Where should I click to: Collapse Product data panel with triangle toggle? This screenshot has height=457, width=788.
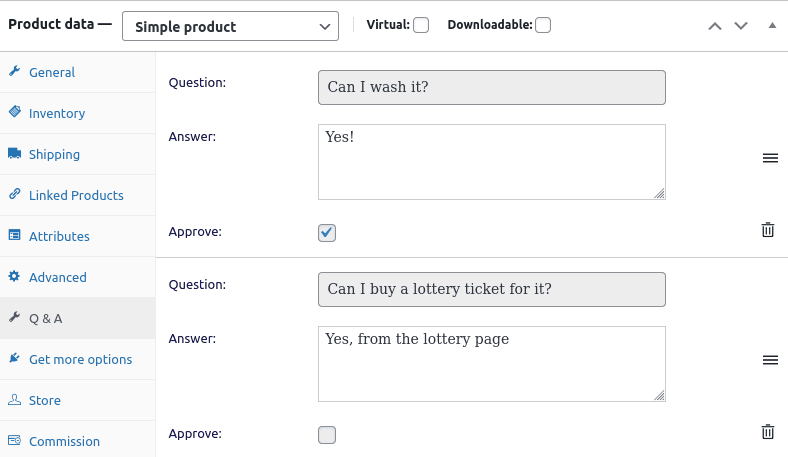tap(772, 25)
